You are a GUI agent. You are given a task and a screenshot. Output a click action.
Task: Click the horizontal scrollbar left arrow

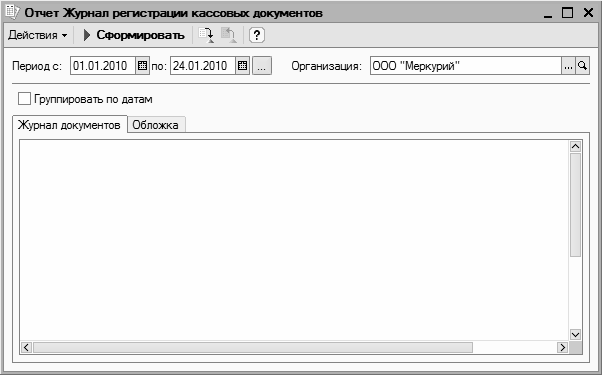pyautogui.click(x=26, y=347)
